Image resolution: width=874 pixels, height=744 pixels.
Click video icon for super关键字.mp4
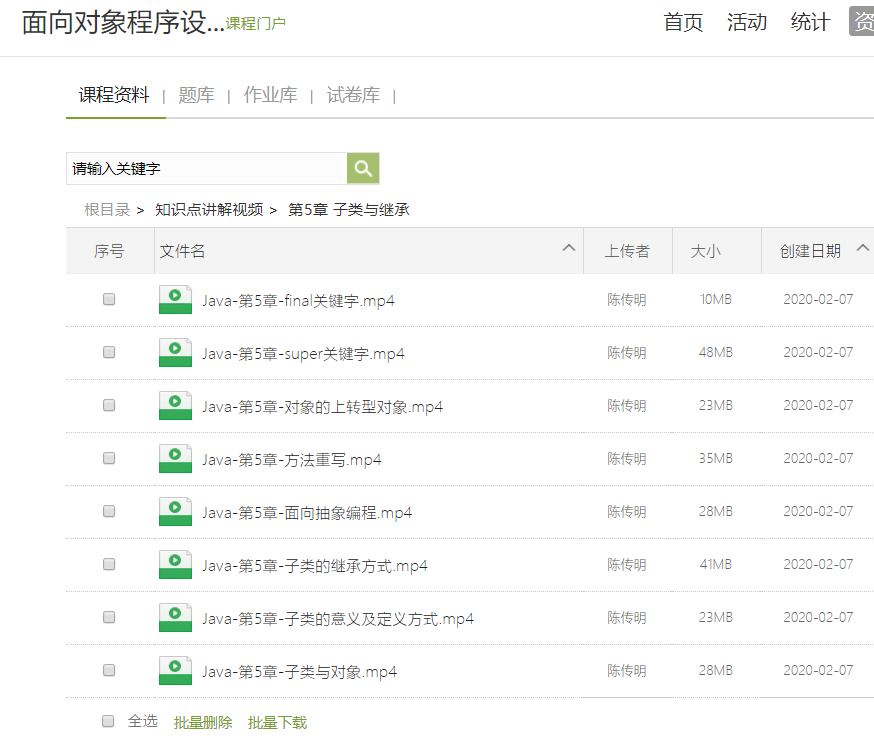coord(175,352)
